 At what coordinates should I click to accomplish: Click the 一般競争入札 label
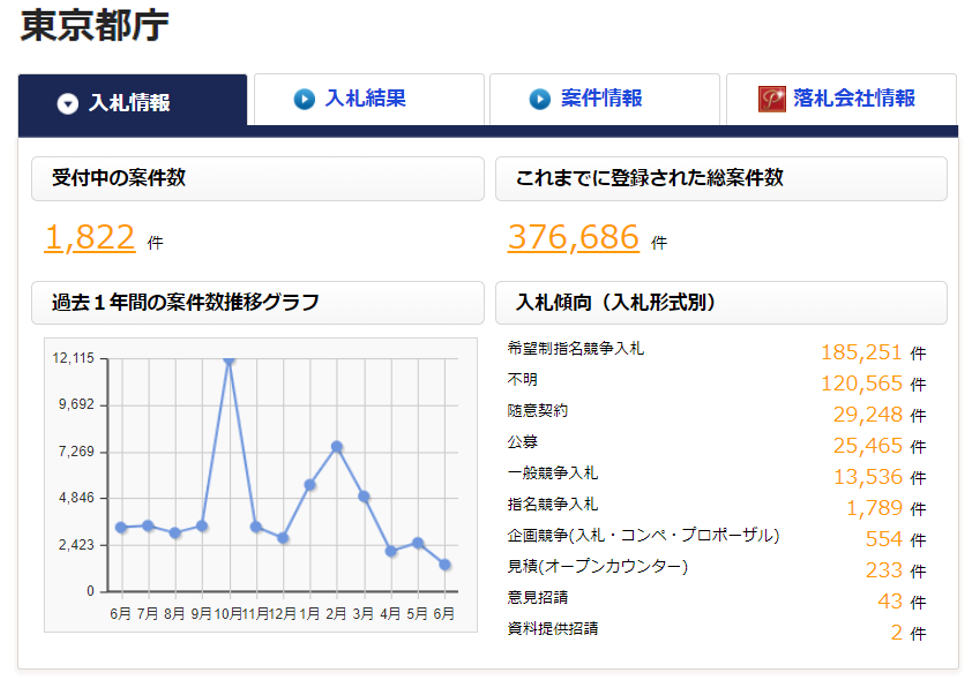552,473
